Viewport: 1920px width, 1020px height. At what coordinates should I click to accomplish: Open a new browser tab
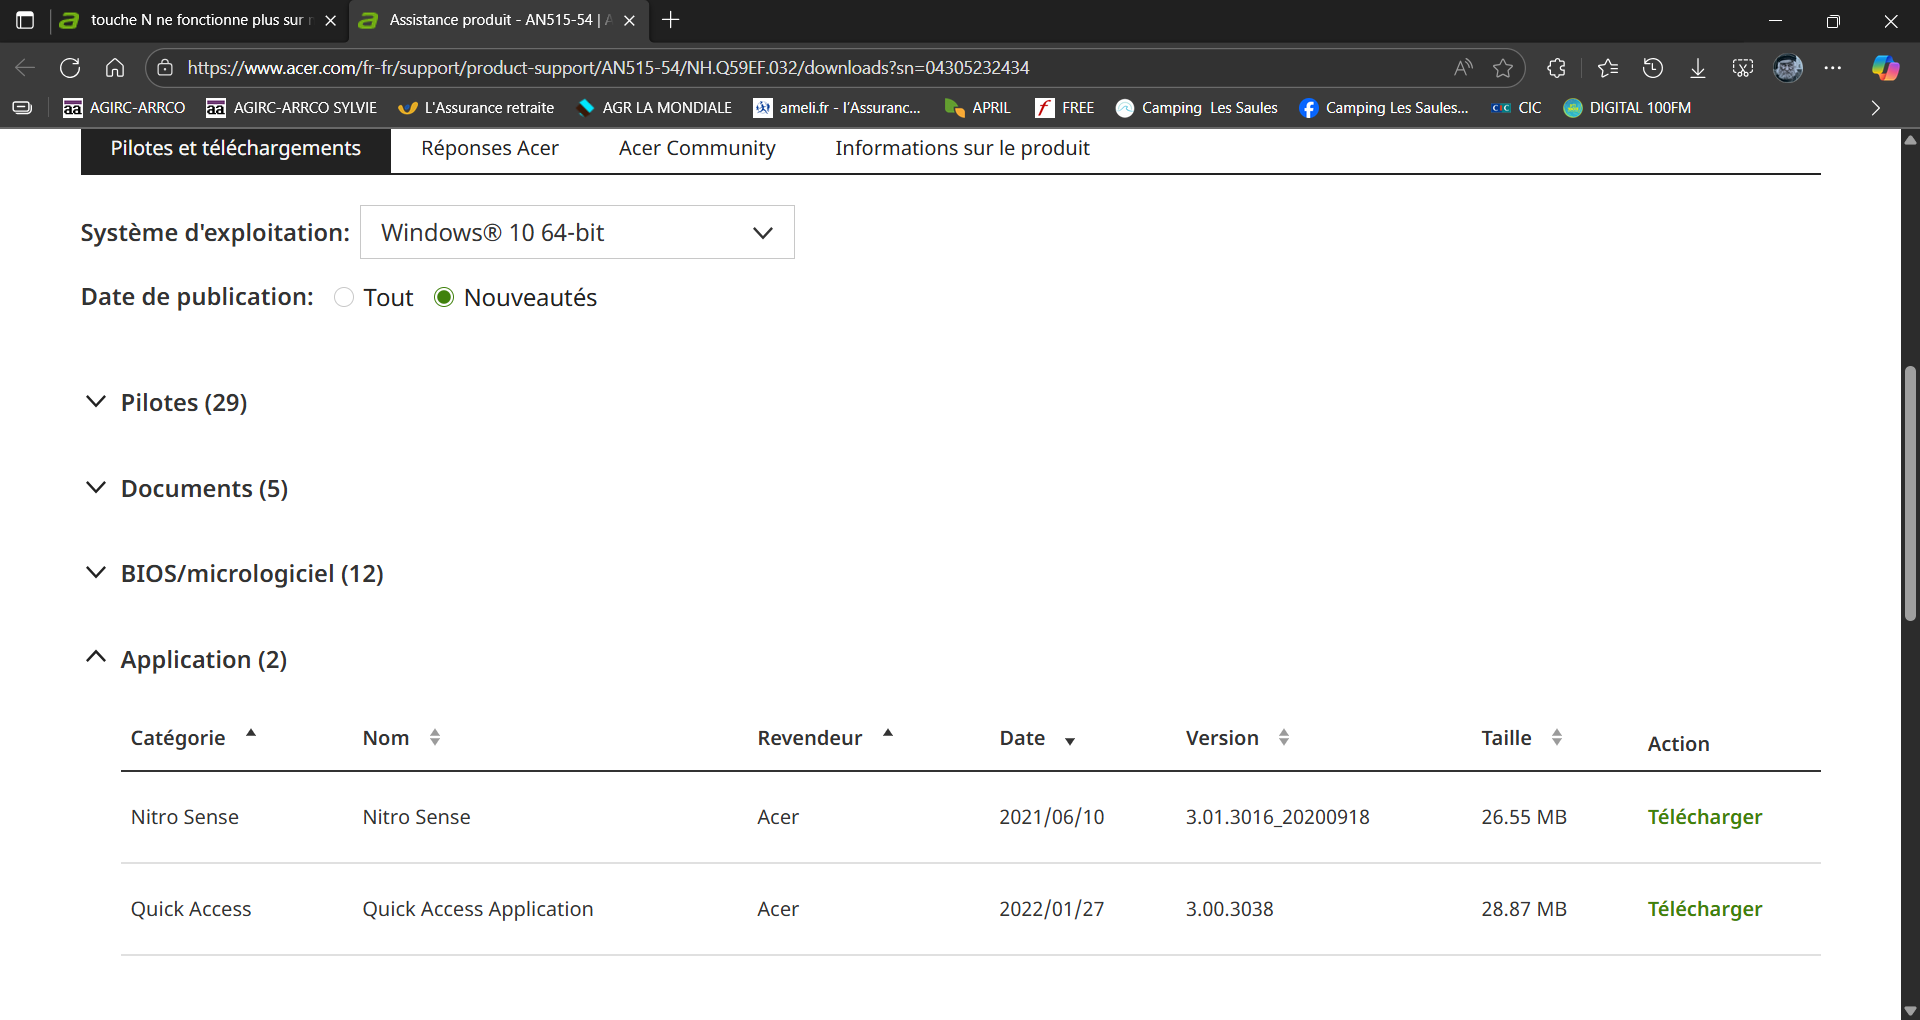[x=671, y=20]
